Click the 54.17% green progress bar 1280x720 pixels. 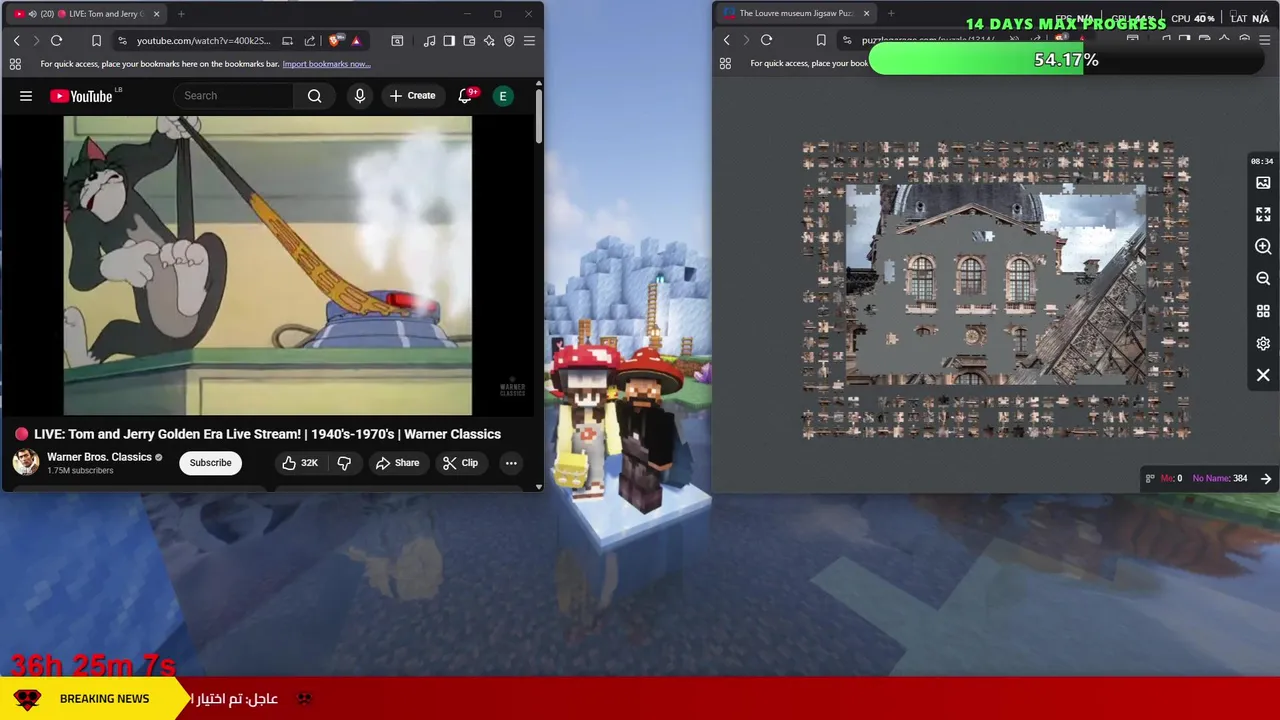(x=1066, y=60)
